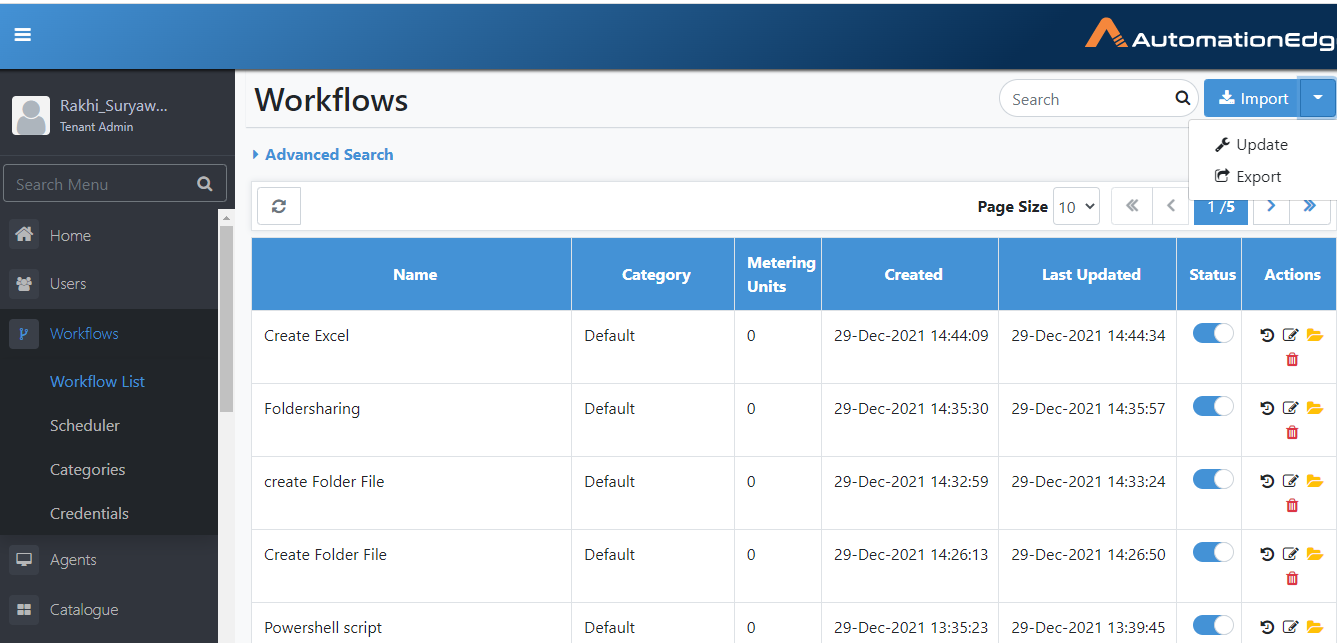Click the Home house icon
The width and height of the screenshot is (1337, 643).
(x=24, y=235)
